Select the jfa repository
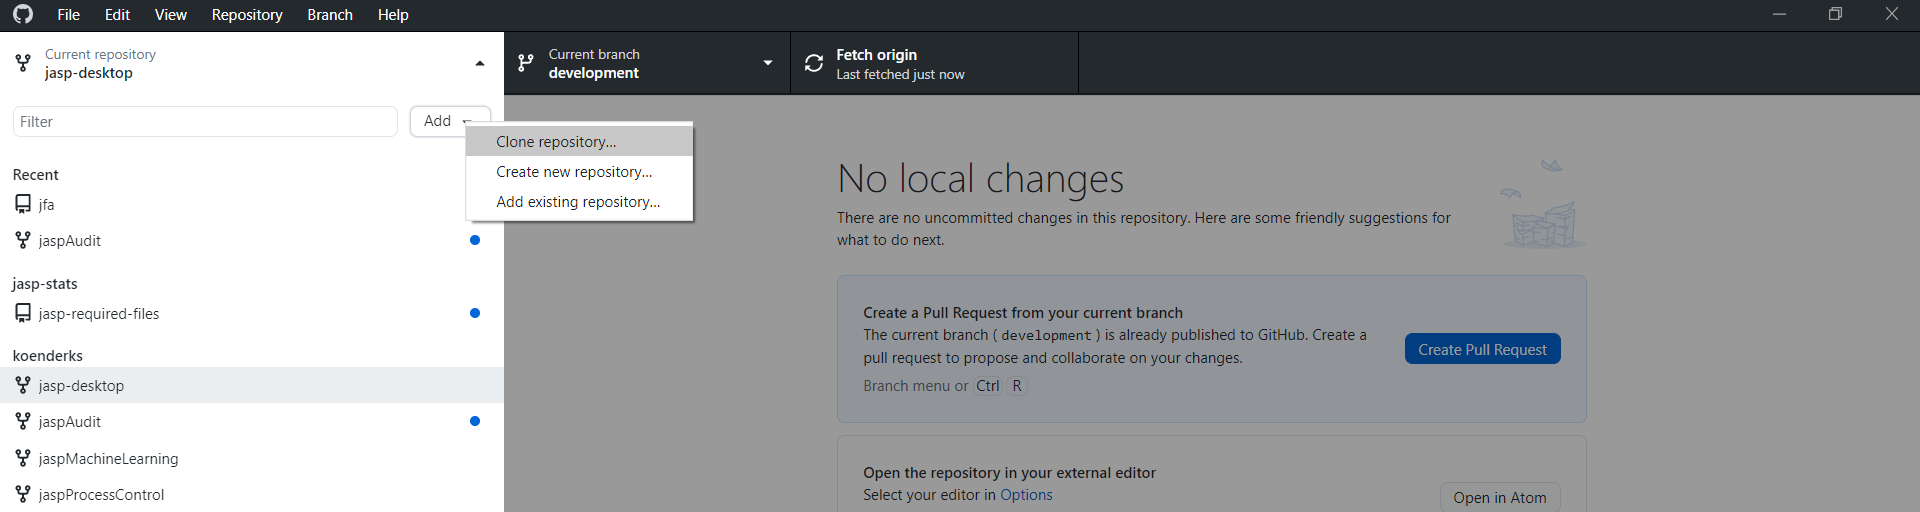Viewport: 1920px width, 512px height. tap(252, 204)
